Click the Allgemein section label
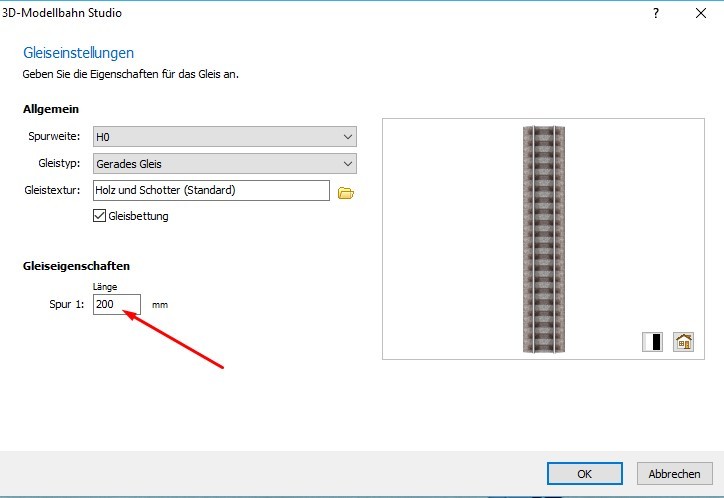This screenshot has height=498, width=724. coord(51,109)
